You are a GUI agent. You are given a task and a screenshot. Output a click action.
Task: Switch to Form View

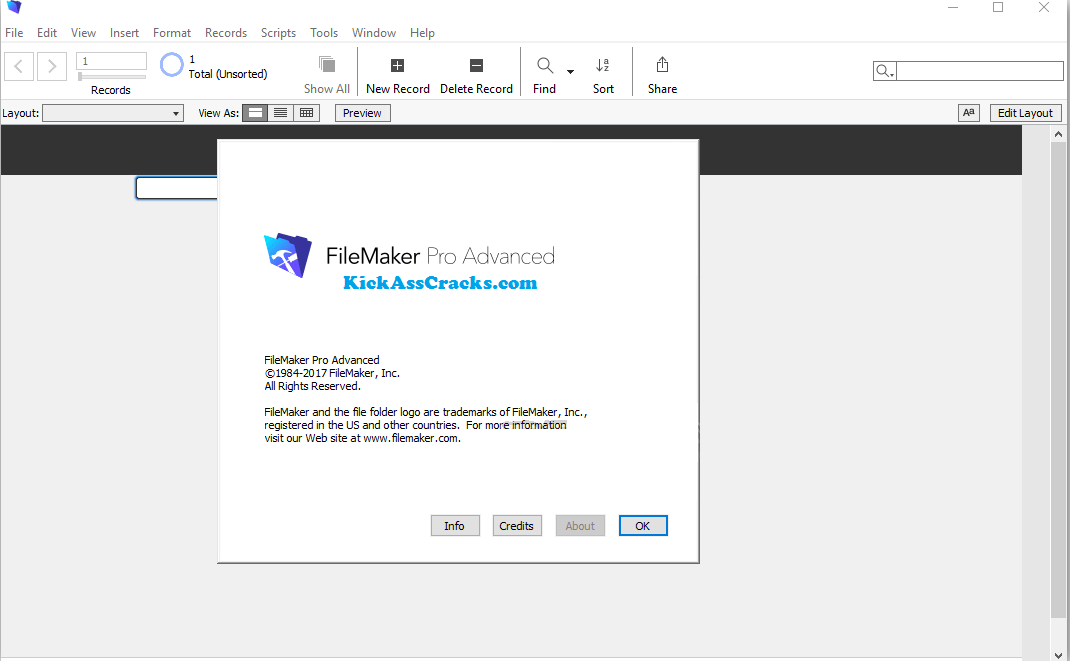pyautogui.click(x=255, y=112)
